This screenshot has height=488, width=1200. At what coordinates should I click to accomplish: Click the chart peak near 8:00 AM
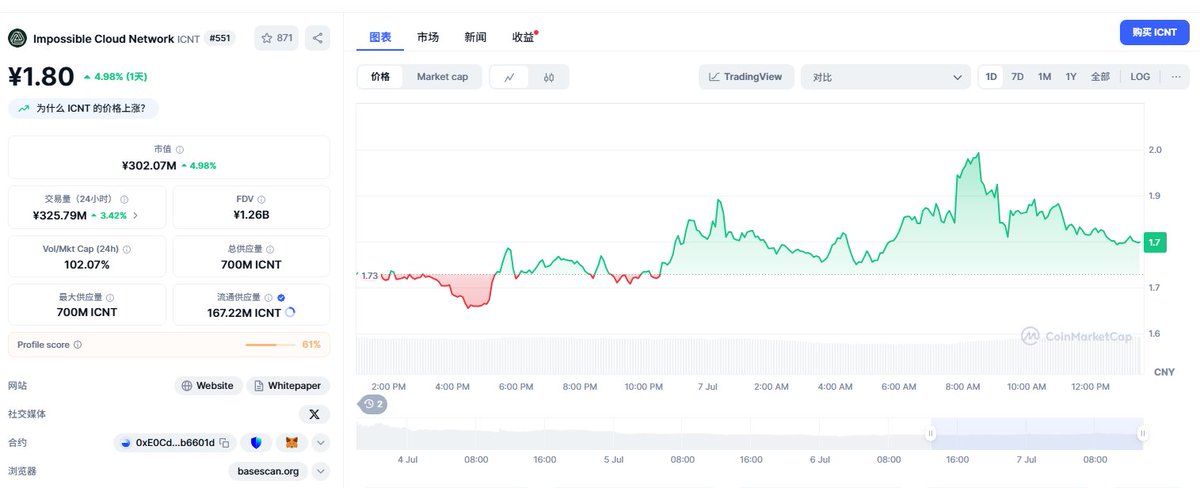[976, 155]
